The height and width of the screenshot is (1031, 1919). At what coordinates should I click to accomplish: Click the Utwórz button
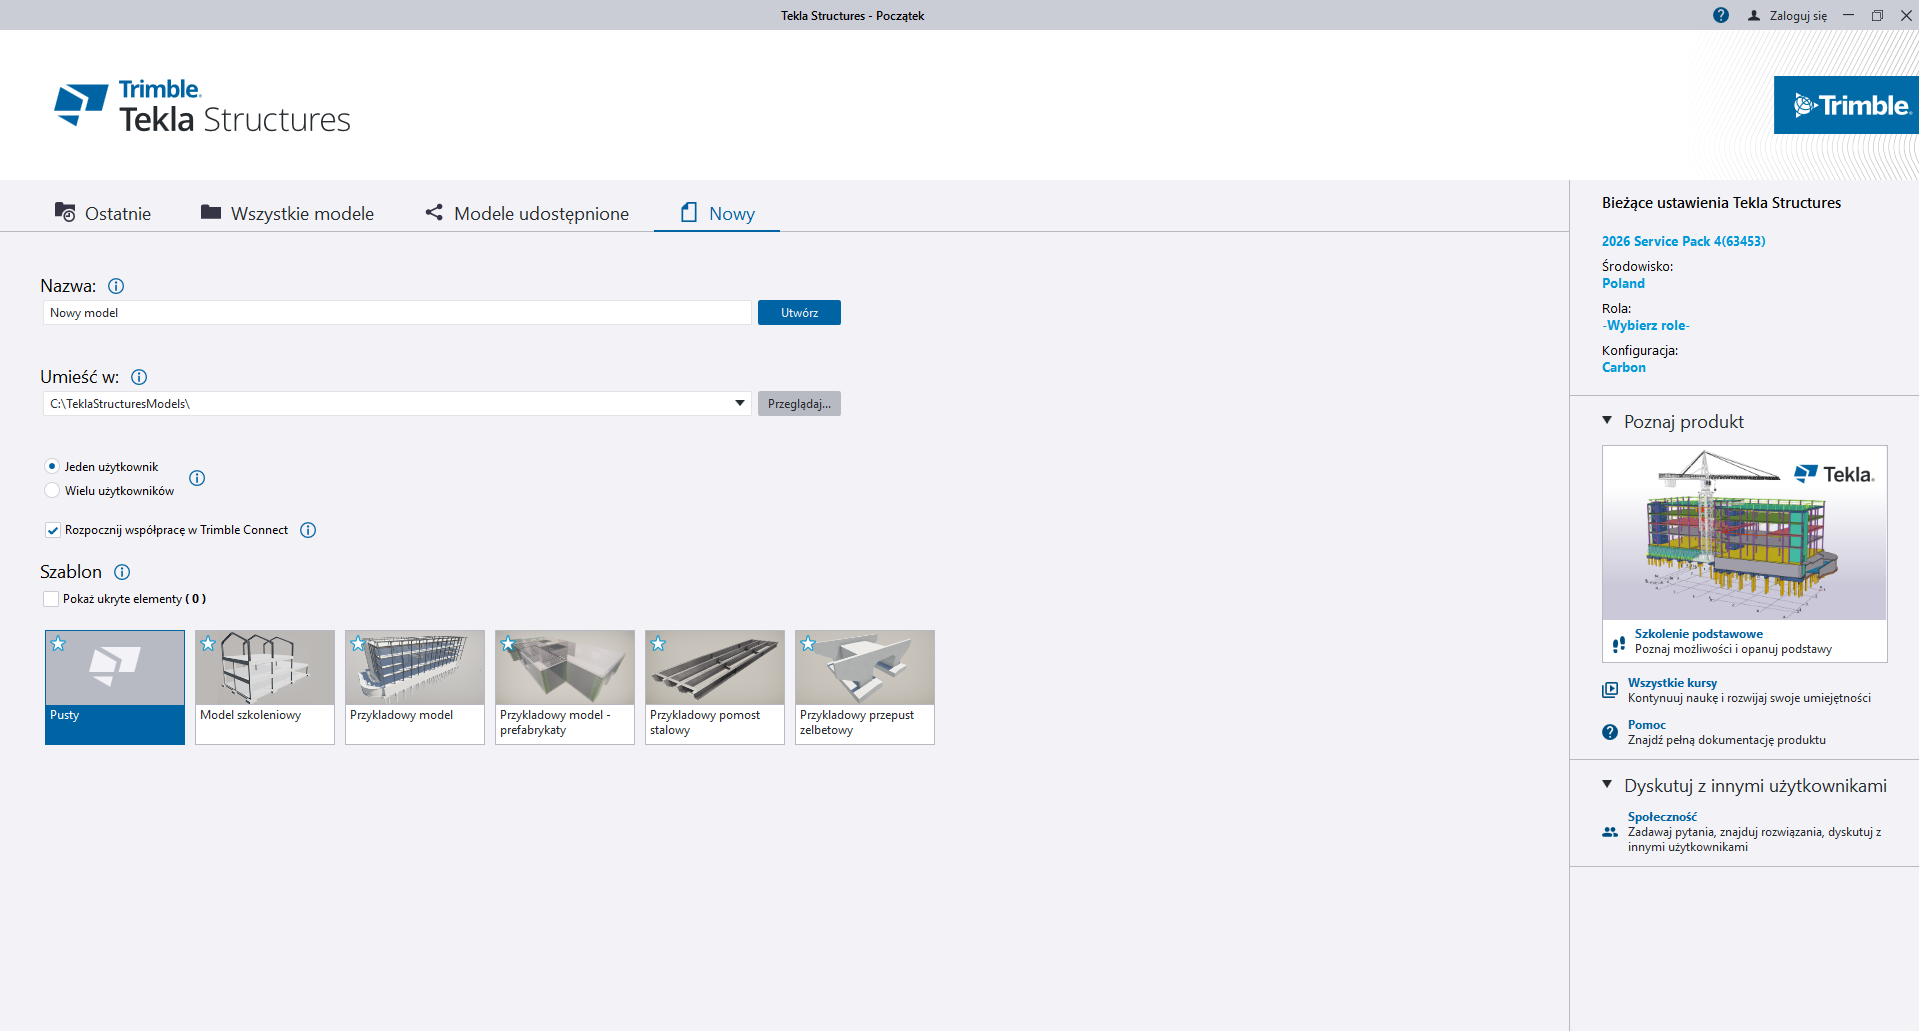[799, 313]
